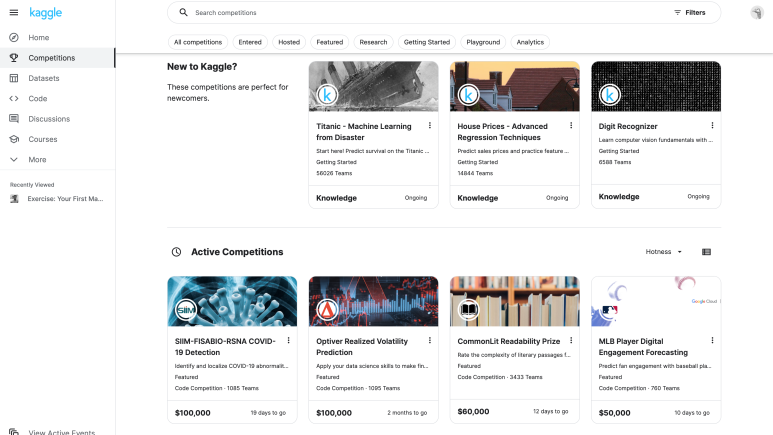This screenshot has width=773, height=435.
Task: Click the MLB logo on card
Action: pyautogui.click(x=610, y=310)
